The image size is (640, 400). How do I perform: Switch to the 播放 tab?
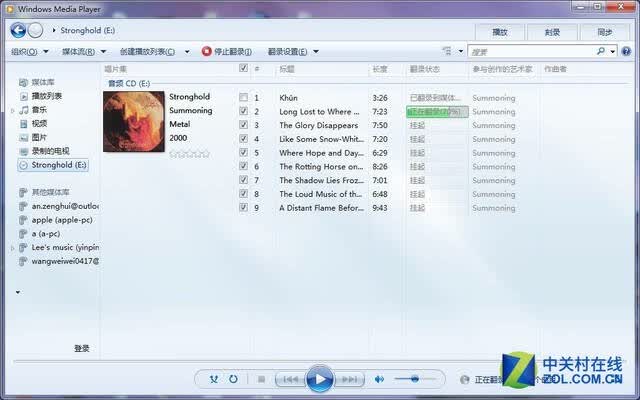coord(500,32)
